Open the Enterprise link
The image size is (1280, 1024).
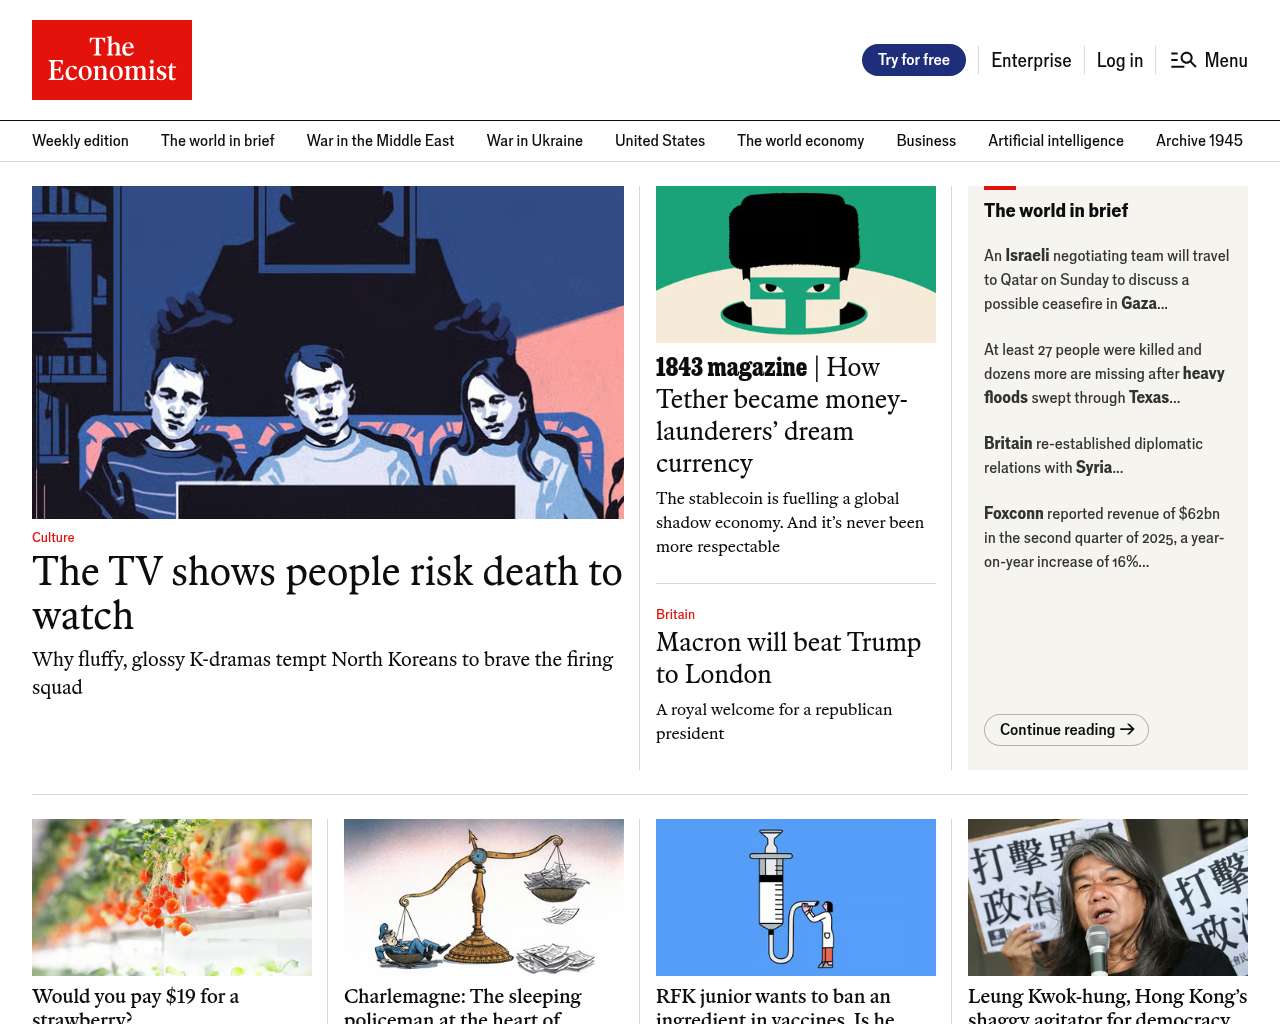click(x=1031, y=60)
